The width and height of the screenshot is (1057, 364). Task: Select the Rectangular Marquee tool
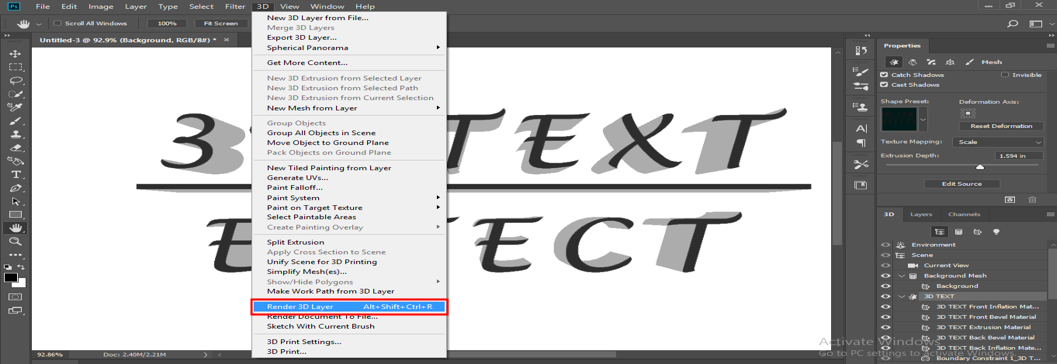click(x=16, y=67)
